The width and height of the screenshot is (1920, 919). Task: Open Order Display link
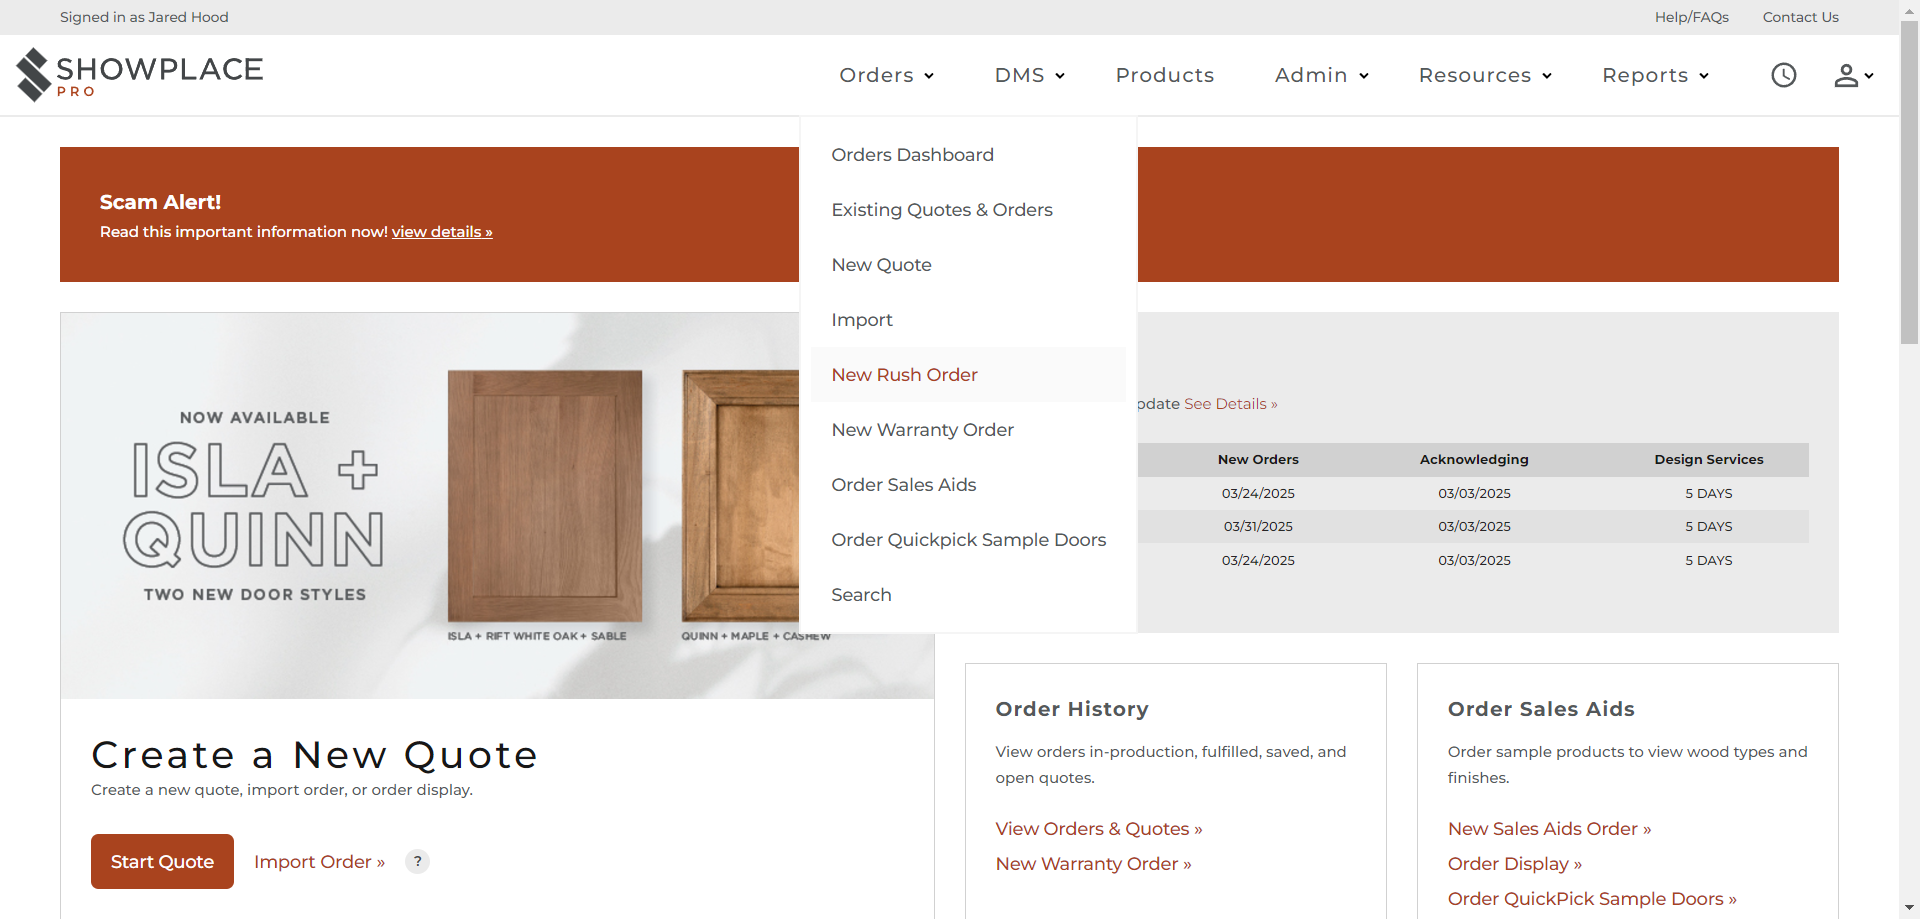pyautogui.click(x=1514, y=863)
